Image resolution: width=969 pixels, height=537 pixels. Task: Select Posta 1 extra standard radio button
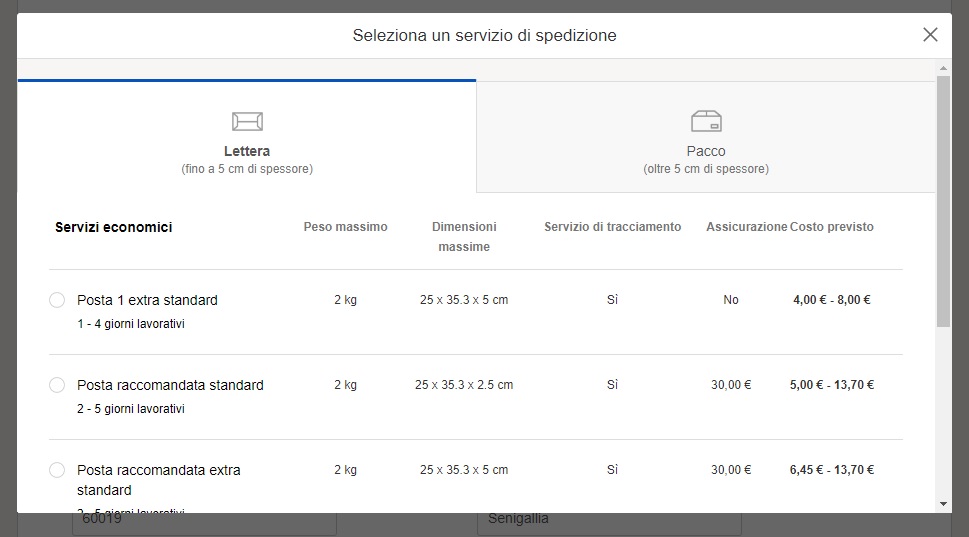(57, 300)
